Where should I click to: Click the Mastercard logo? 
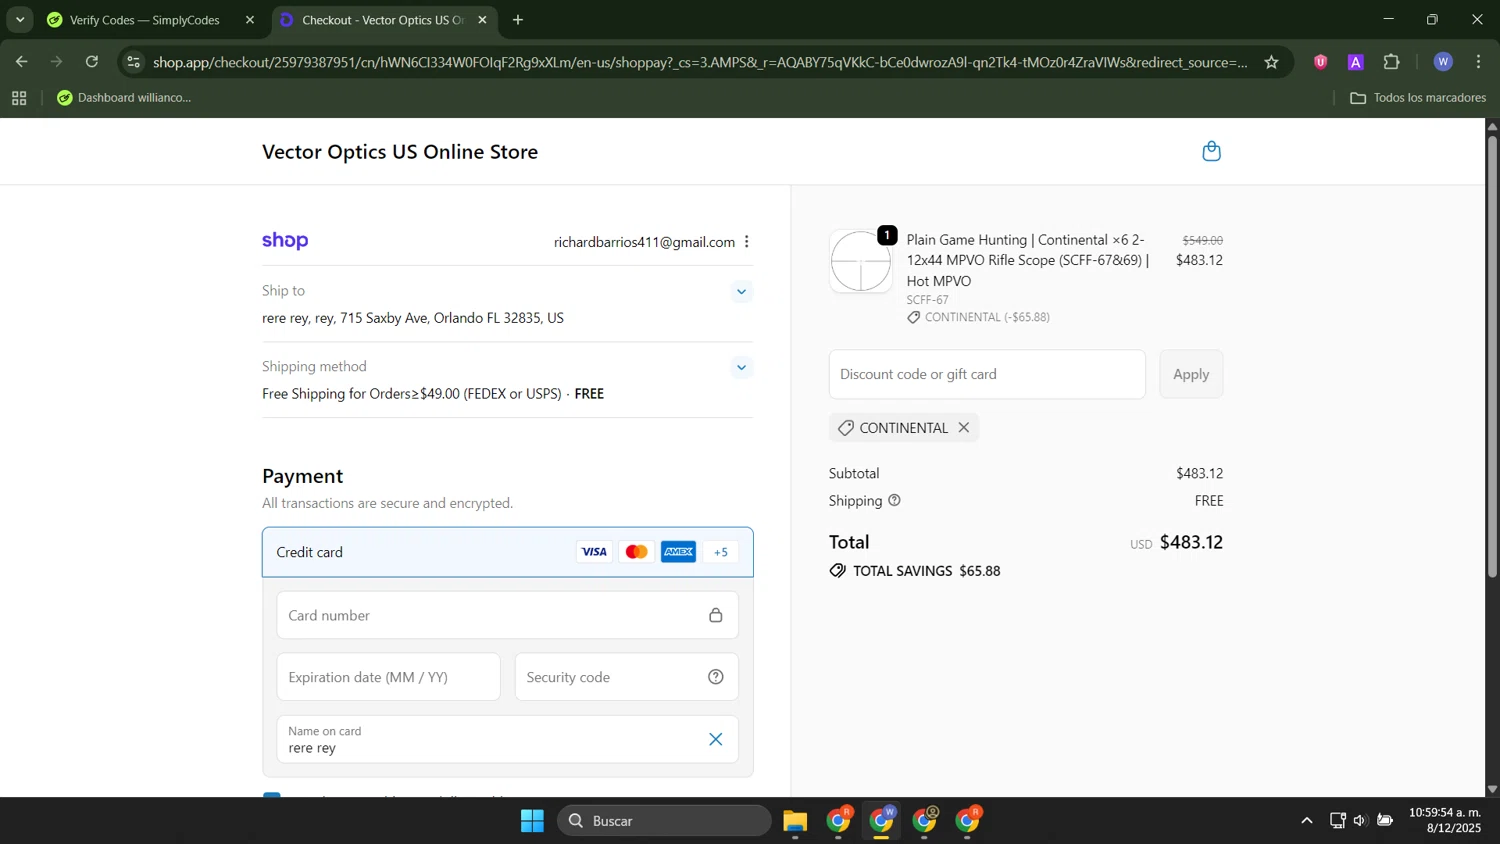(636, 552)
